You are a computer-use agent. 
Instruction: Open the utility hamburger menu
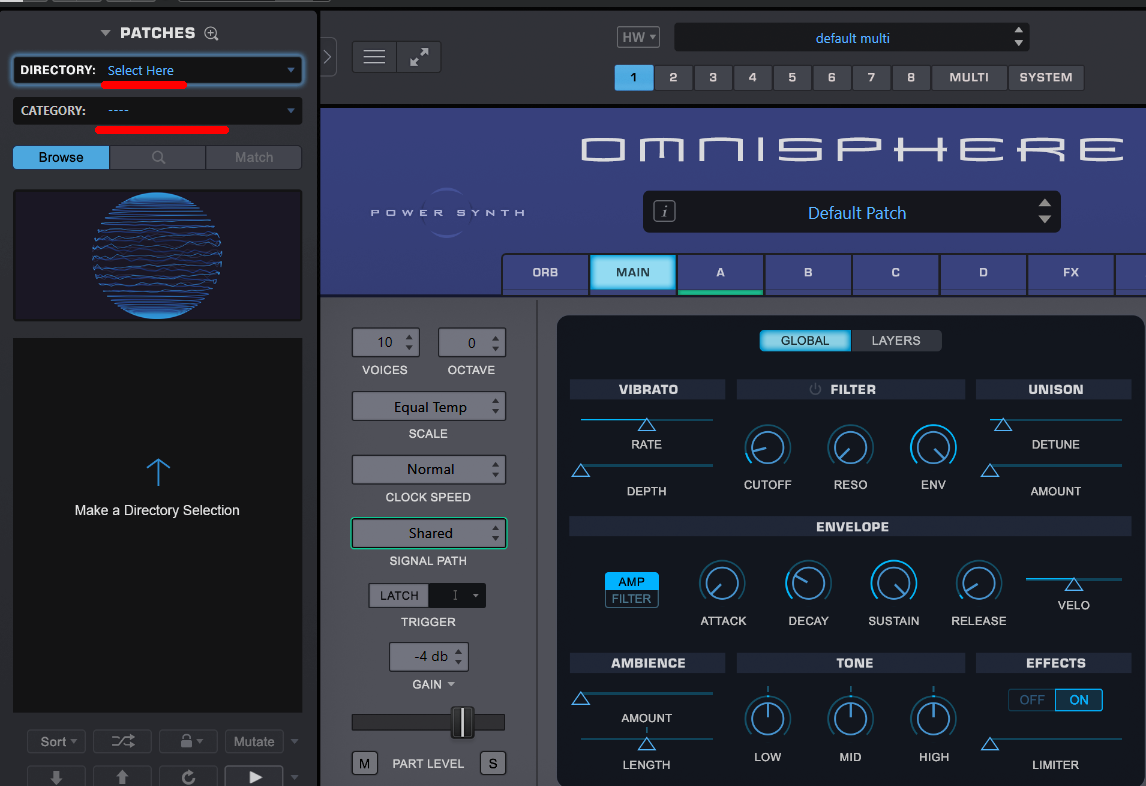374,57
